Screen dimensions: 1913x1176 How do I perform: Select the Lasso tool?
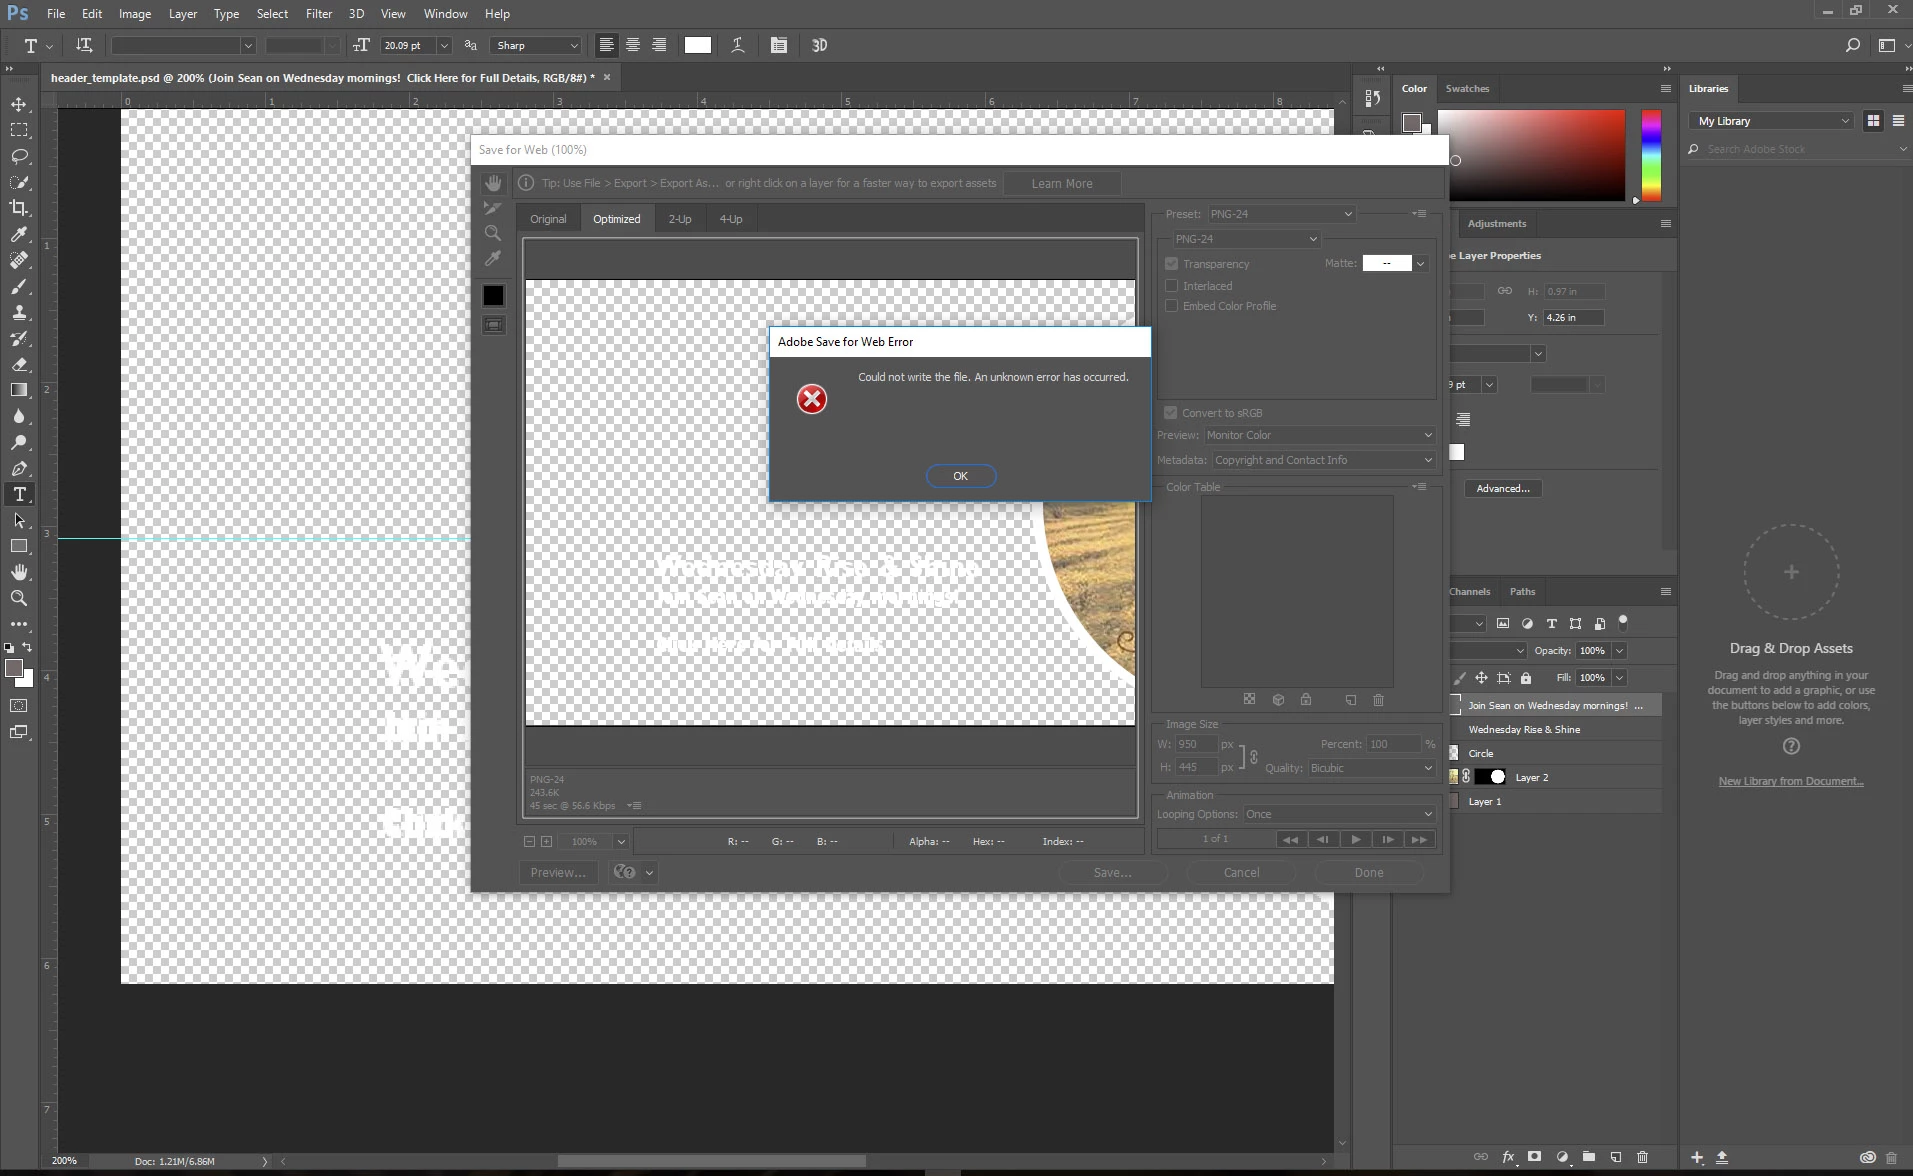tap(19, 156)
